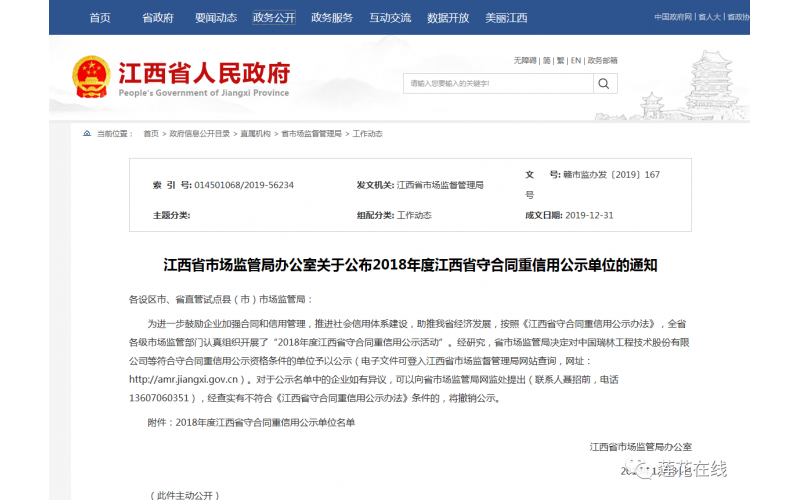
Task: Open the 数据开放 navigation menu item
Action: pyautogui.click(x=448, y=18)
